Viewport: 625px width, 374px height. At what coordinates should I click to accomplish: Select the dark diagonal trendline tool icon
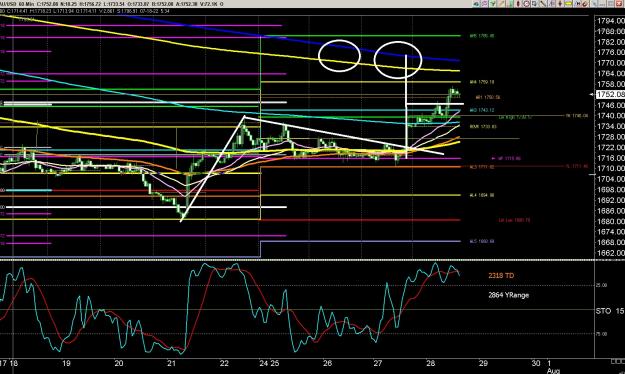coord(542,4)
